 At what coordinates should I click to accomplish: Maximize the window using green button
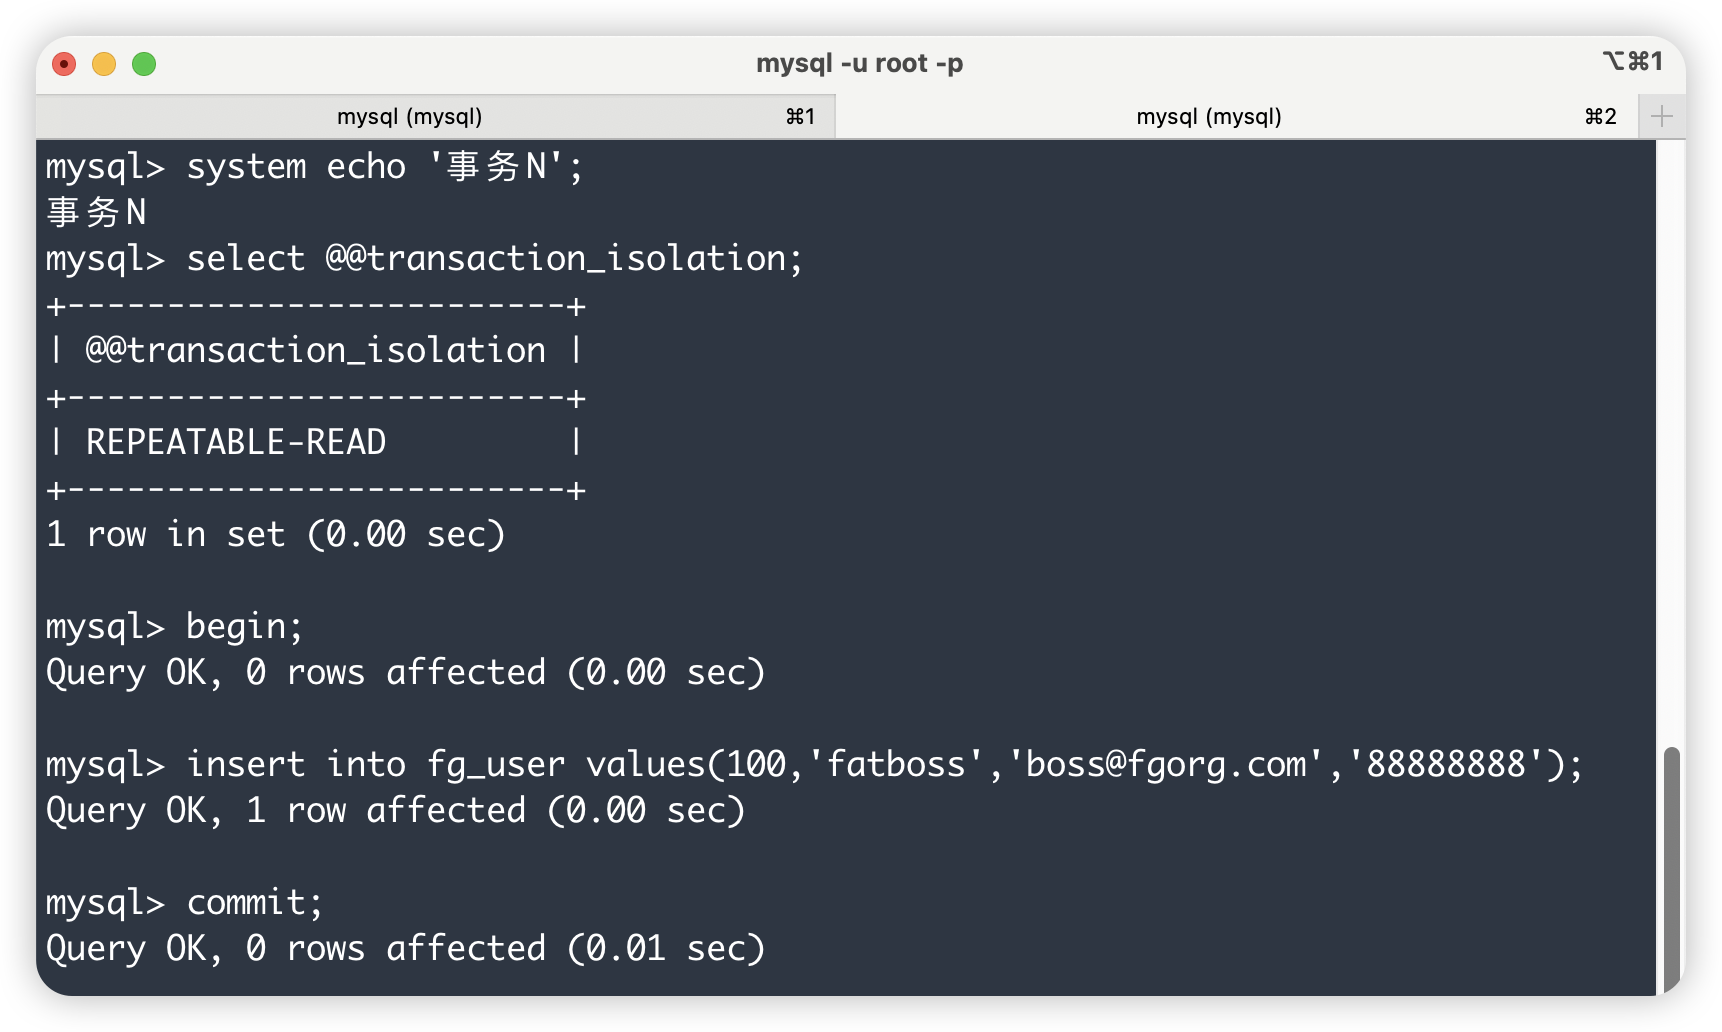[x=144, y=64]
